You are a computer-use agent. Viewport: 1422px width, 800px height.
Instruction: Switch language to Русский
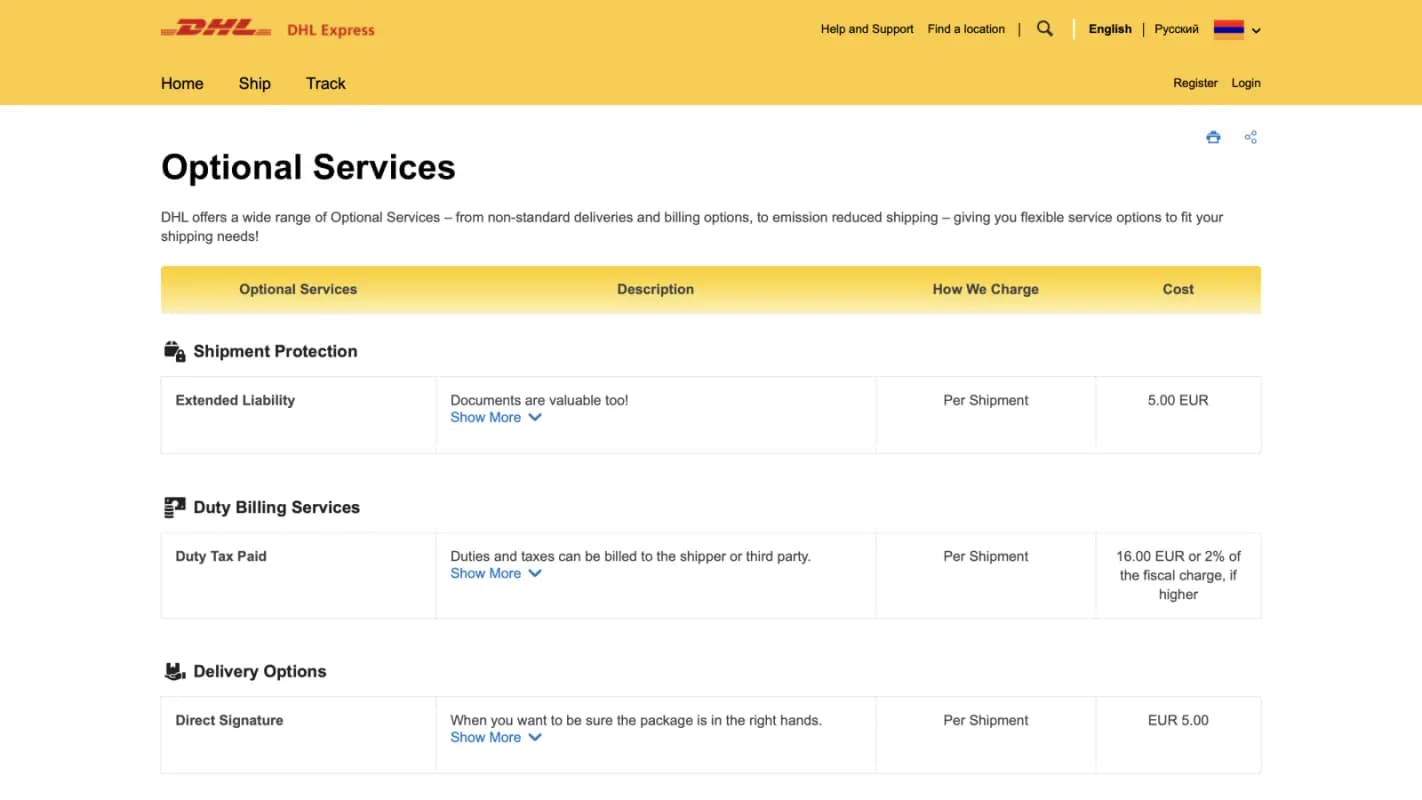point(1176,29)
